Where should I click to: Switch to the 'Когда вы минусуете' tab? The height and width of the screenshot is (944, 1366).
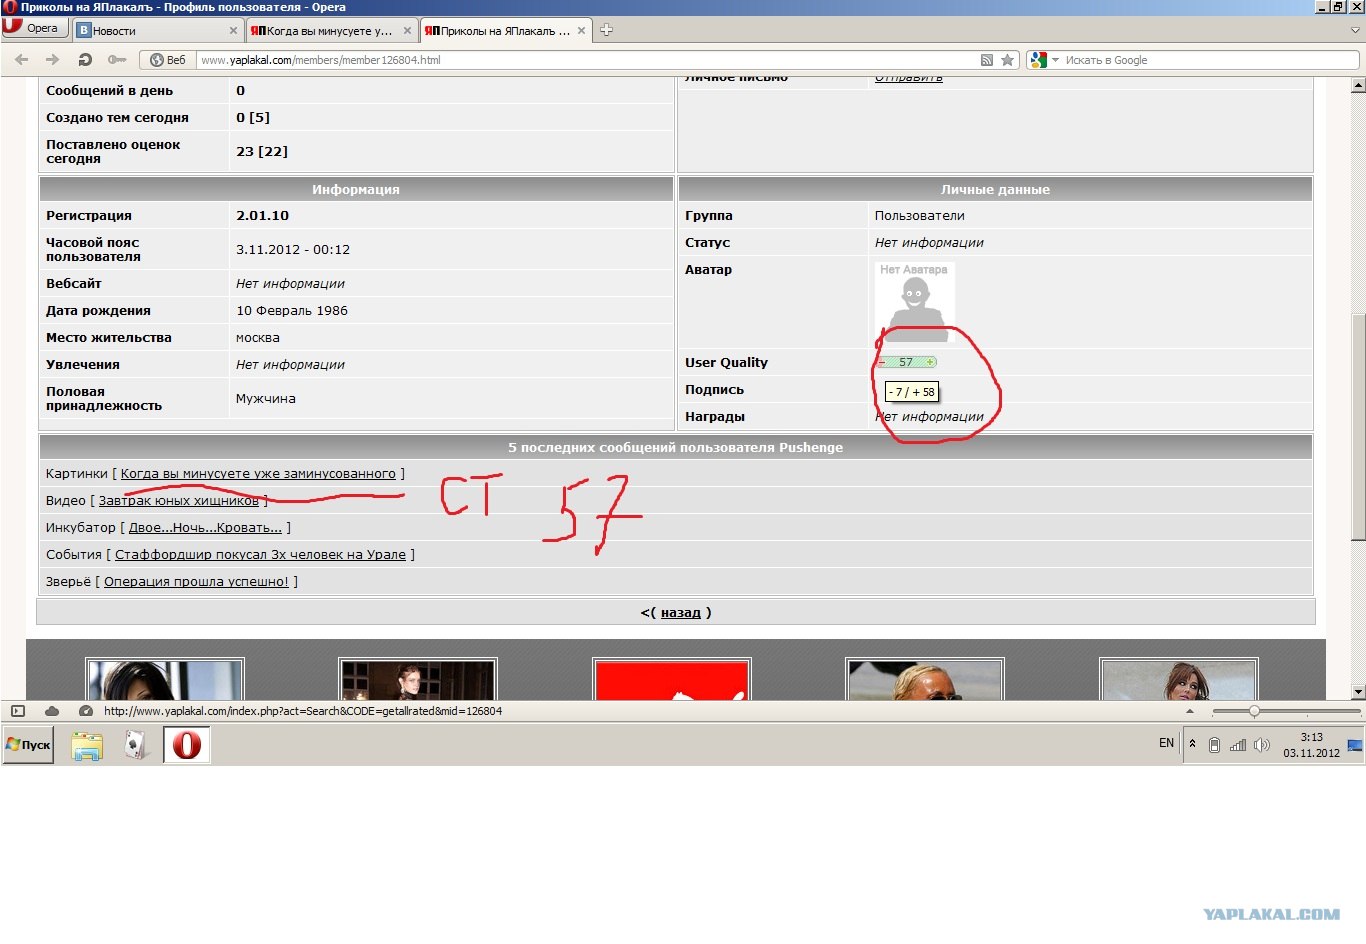click(x=331, y=31)
